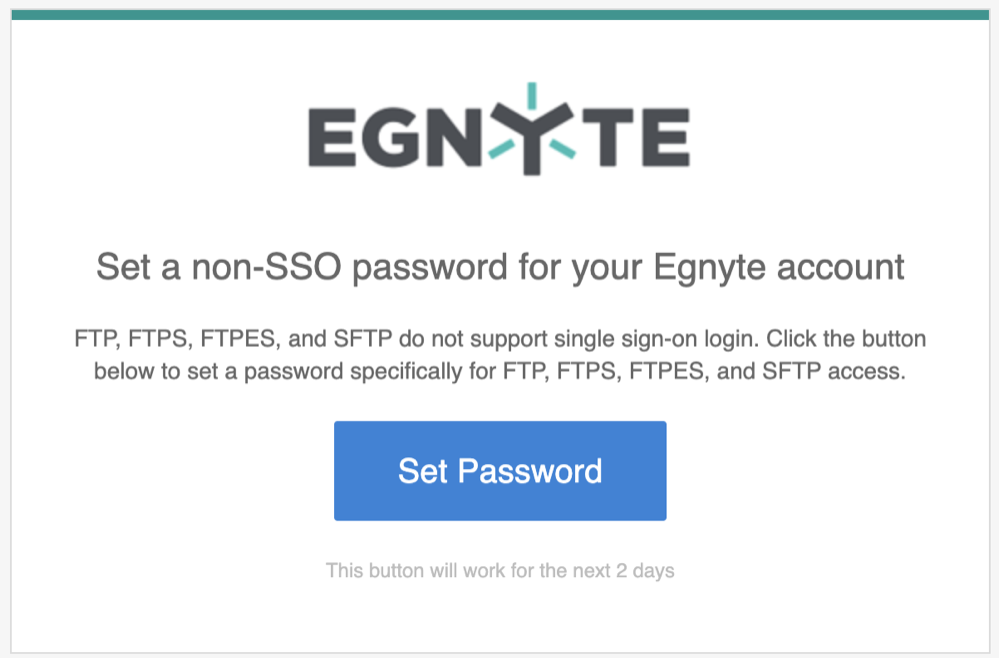Click the "This button will work" note
The image size is (999, 658).
click(x=415, y=570)
